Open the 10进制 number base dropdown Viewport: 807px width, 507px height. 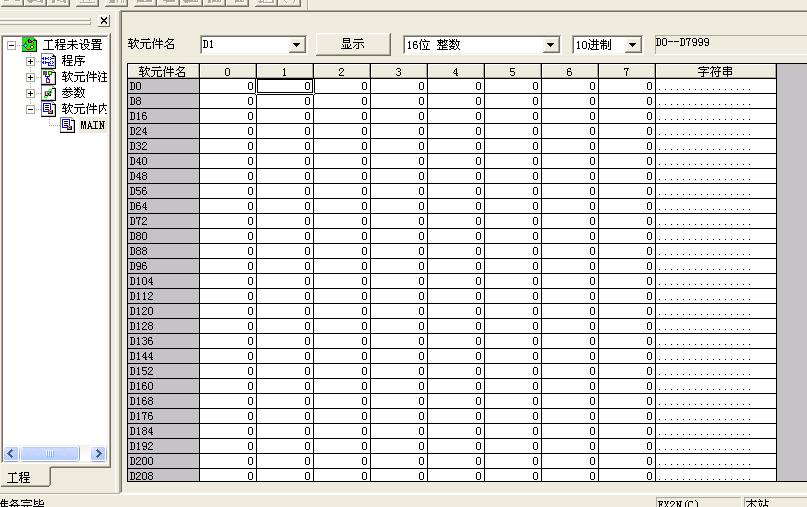(632, 45)
